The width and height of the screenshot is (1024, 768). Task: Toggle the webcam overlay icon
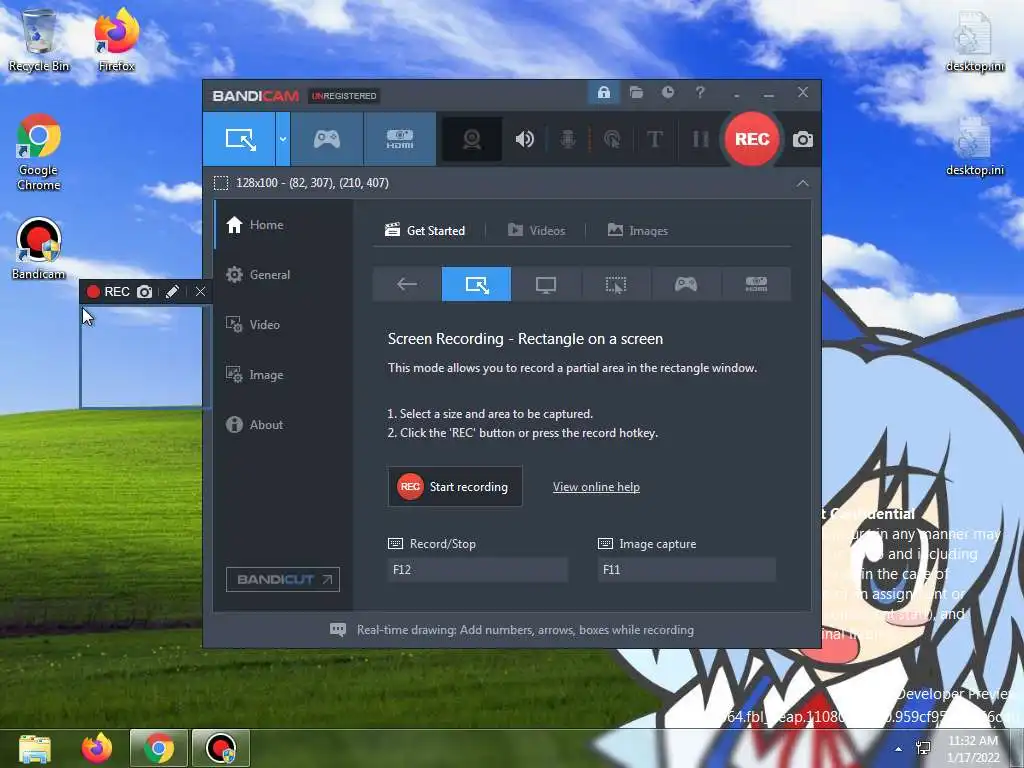point(472,139)
